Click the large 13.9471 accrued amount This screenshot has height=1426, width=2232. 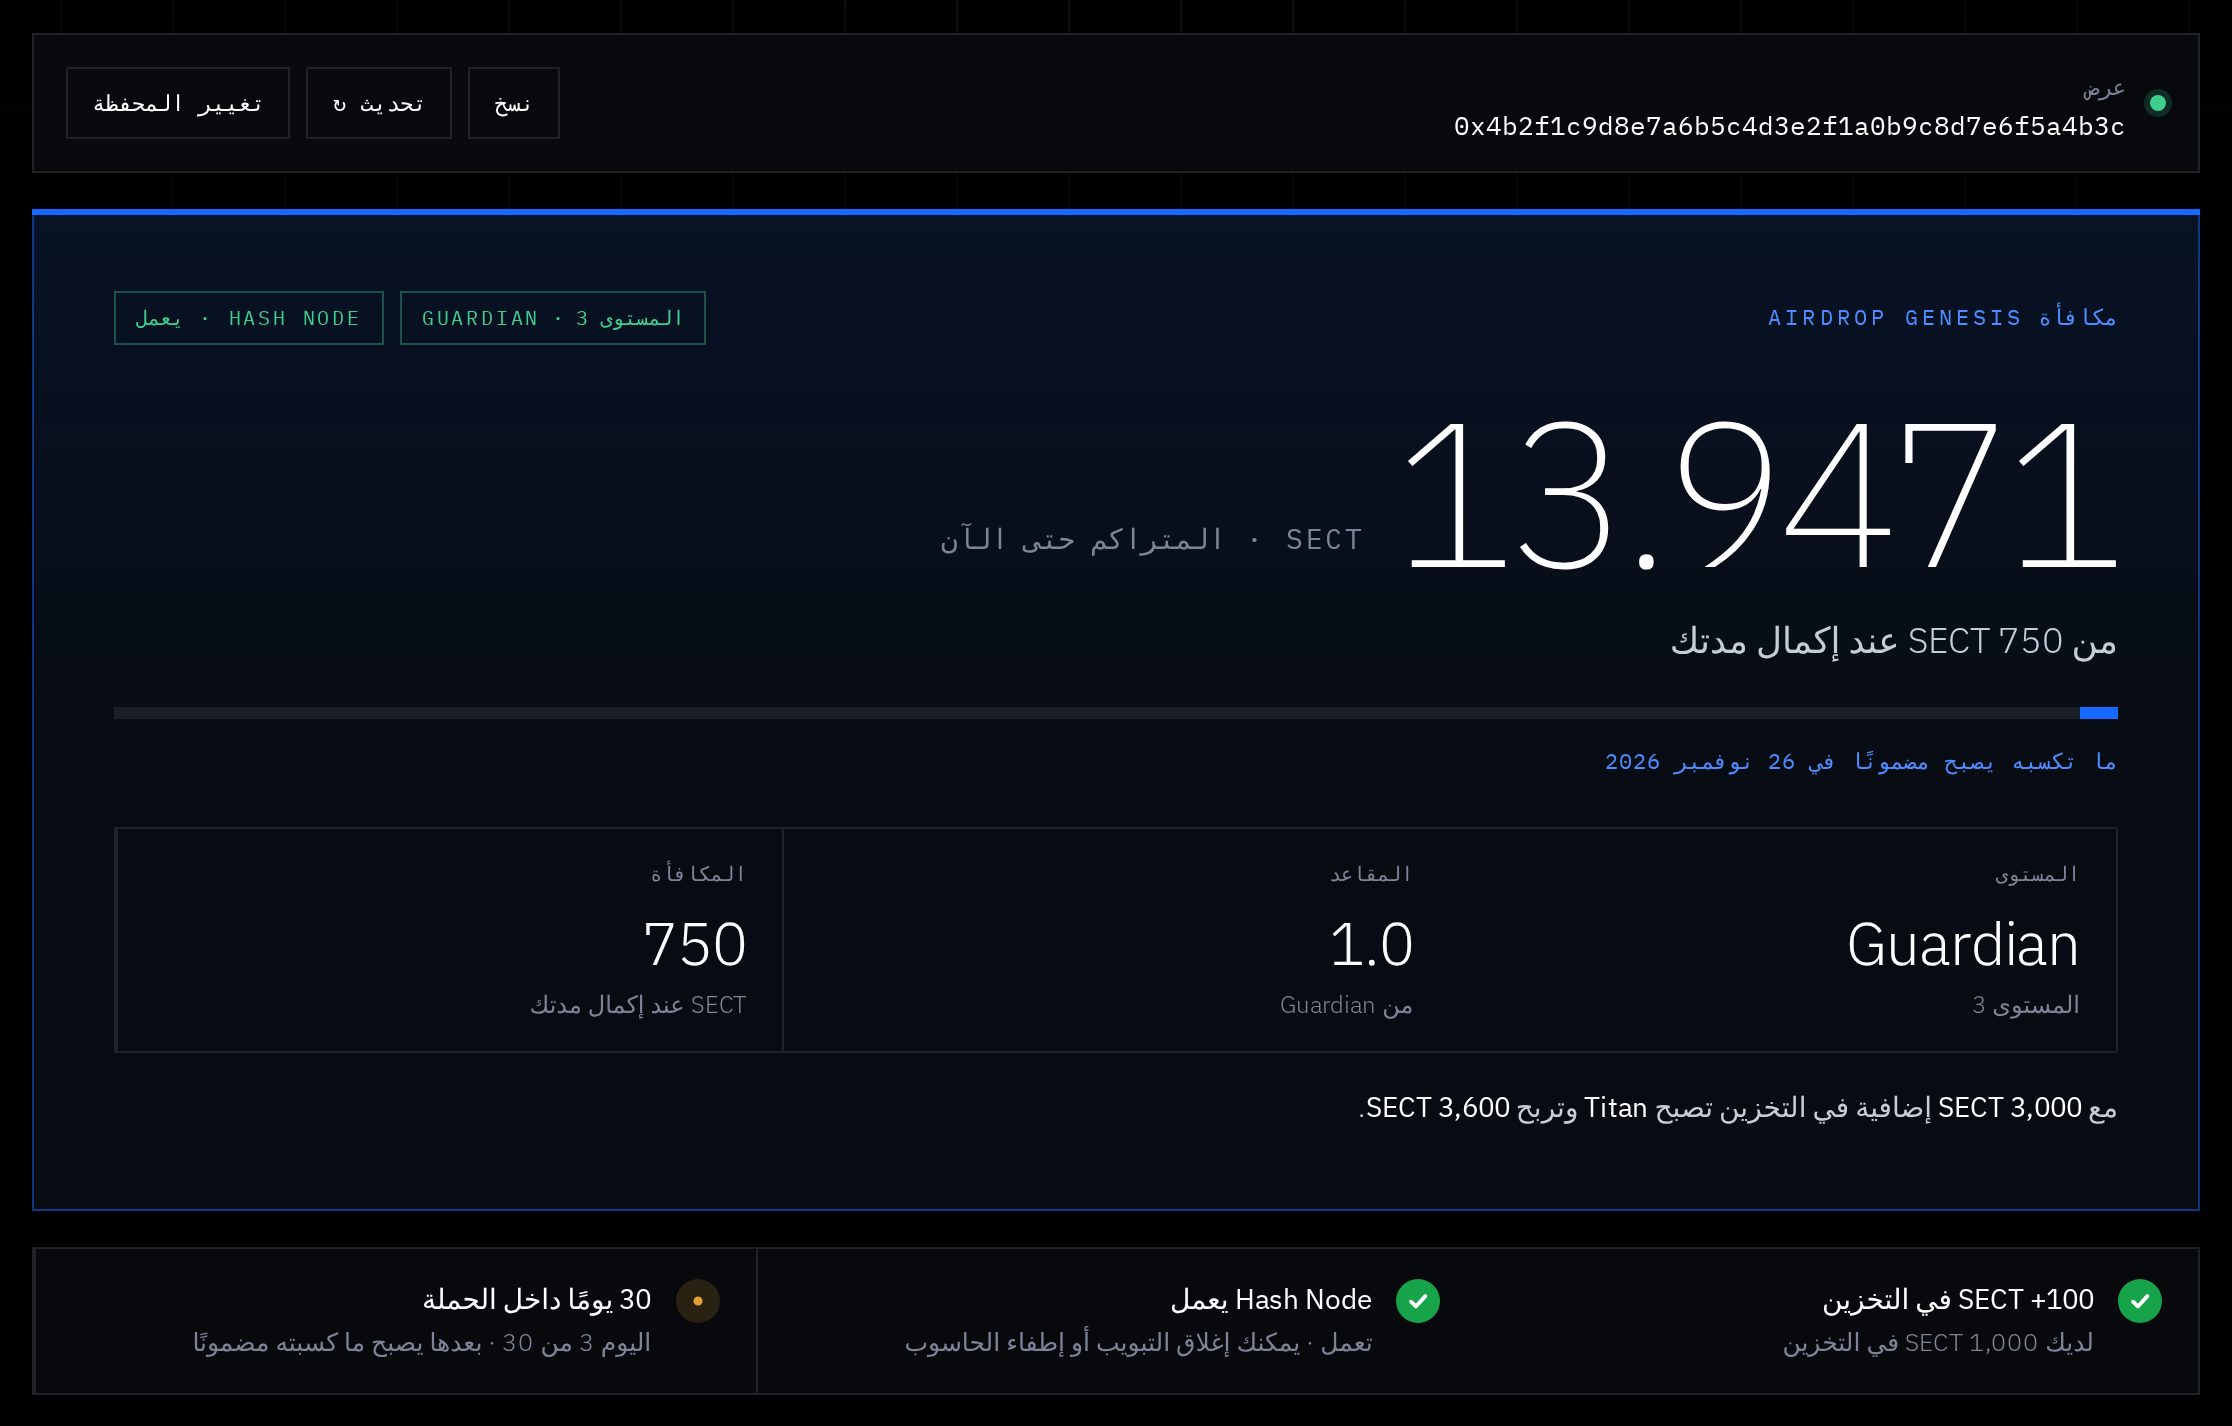[1760, 495]
